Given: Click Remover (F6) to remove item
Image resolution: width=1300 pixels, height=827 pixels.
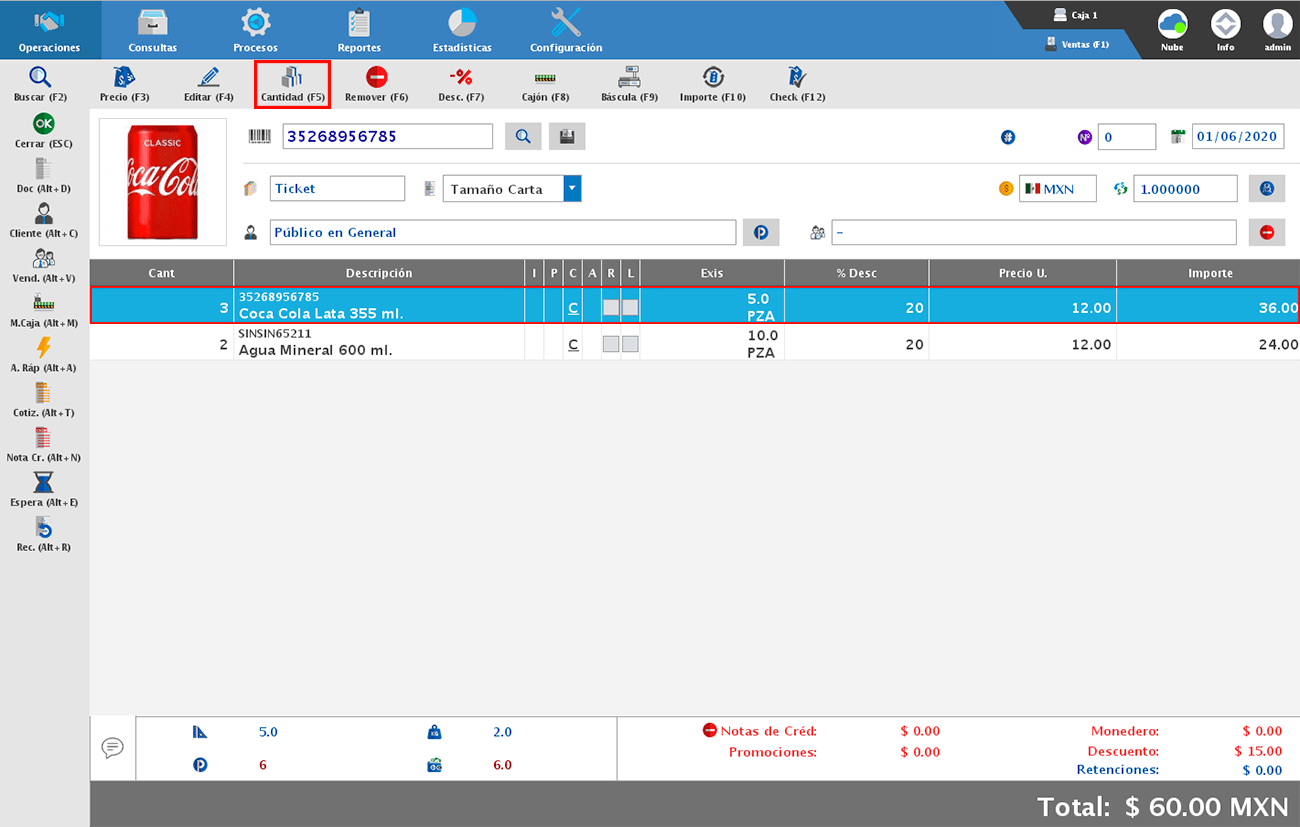Looking at the screenshot, I should tap(376, 78).
